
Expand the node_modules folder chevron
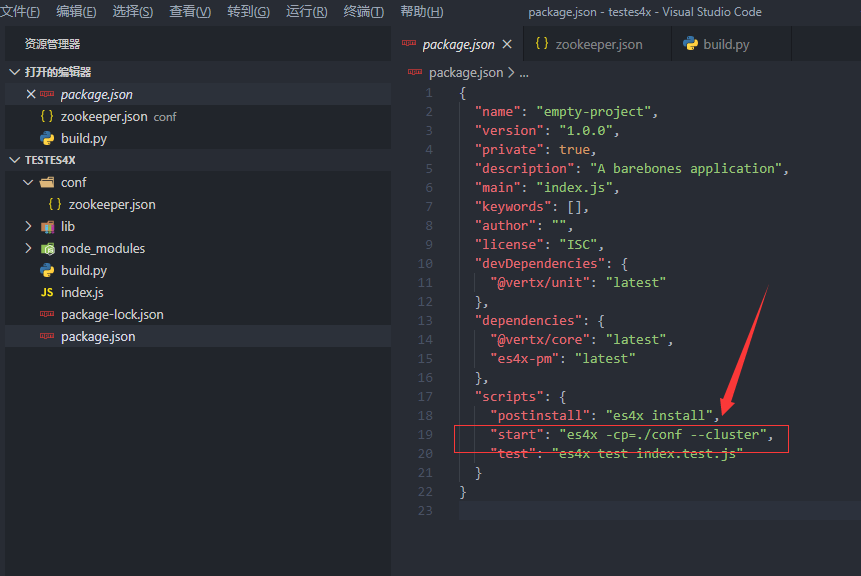[28, 248]
